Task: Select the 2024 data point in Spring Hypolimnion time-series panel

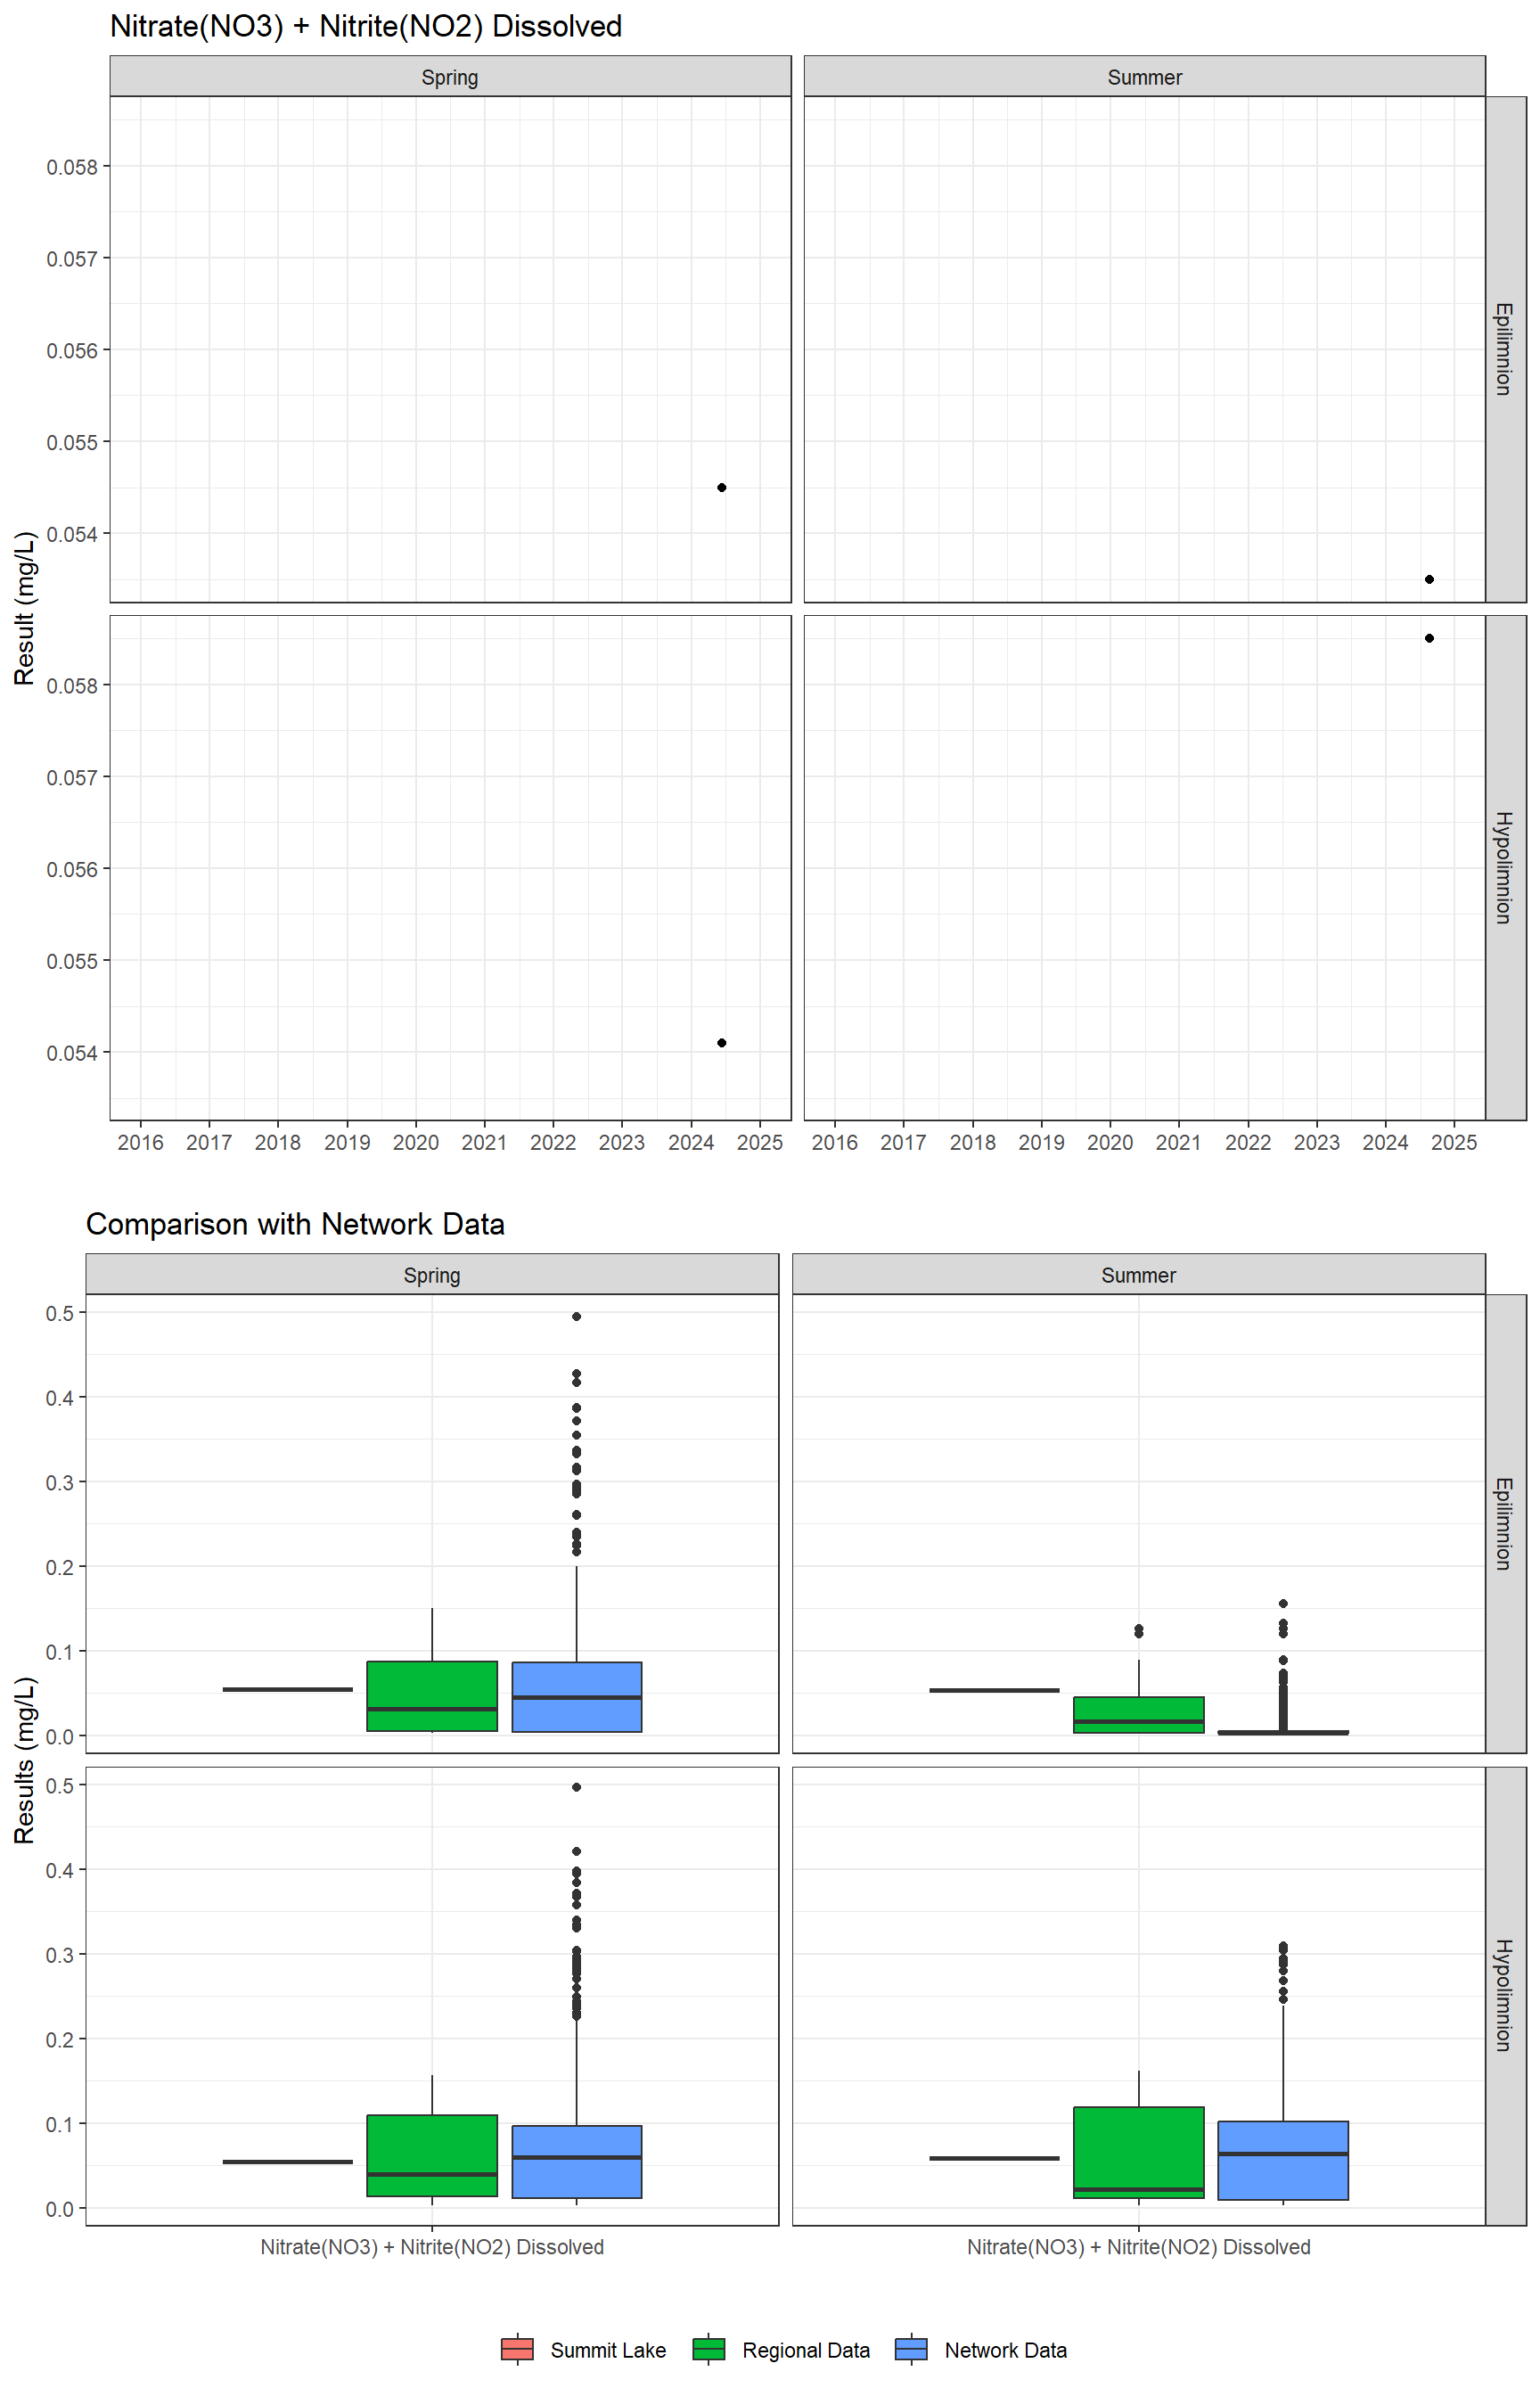Action: 722,1043
